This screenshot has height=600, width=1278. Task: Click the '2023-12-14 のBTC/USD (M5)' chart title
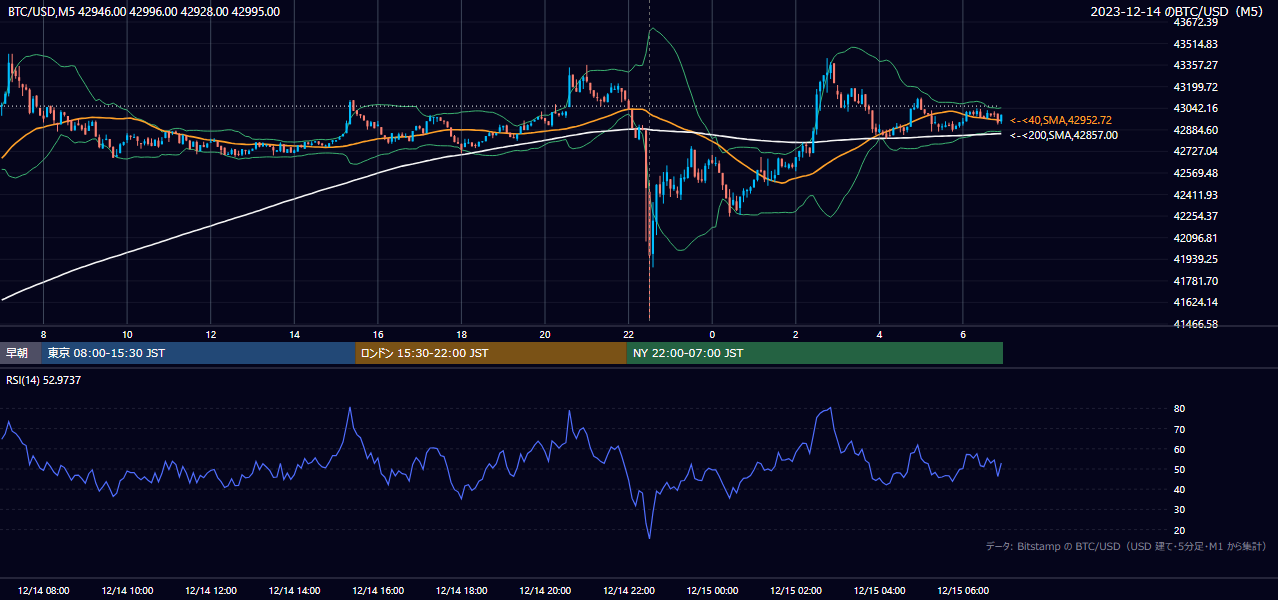[x=1179, y=12]
